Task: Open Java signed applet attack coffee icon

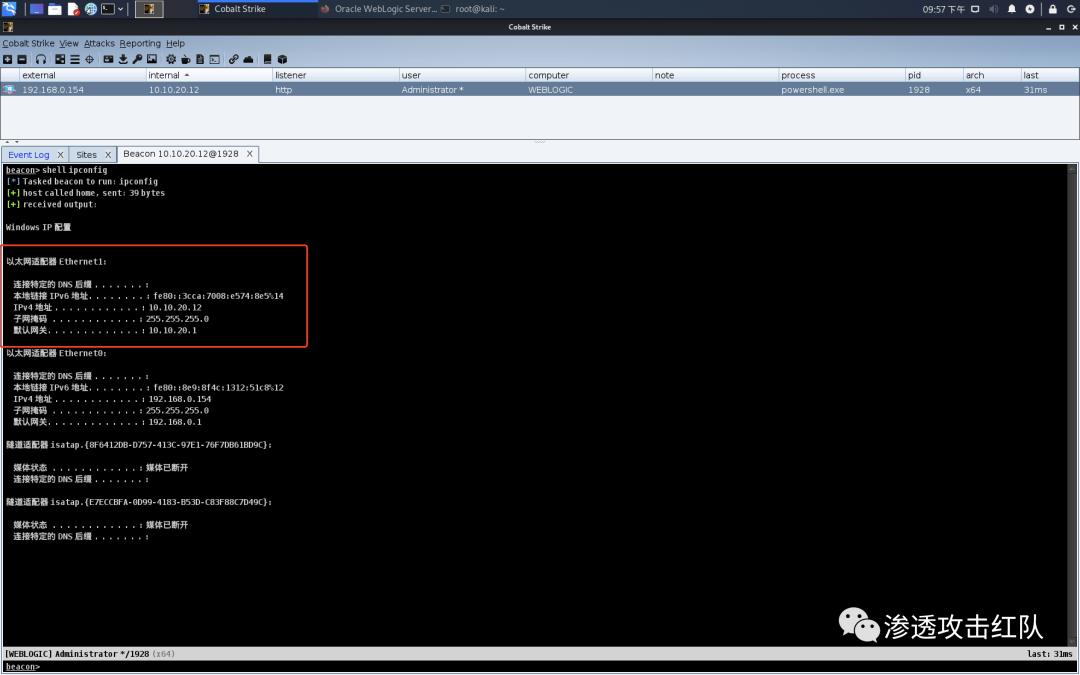Action: point(185,59)
